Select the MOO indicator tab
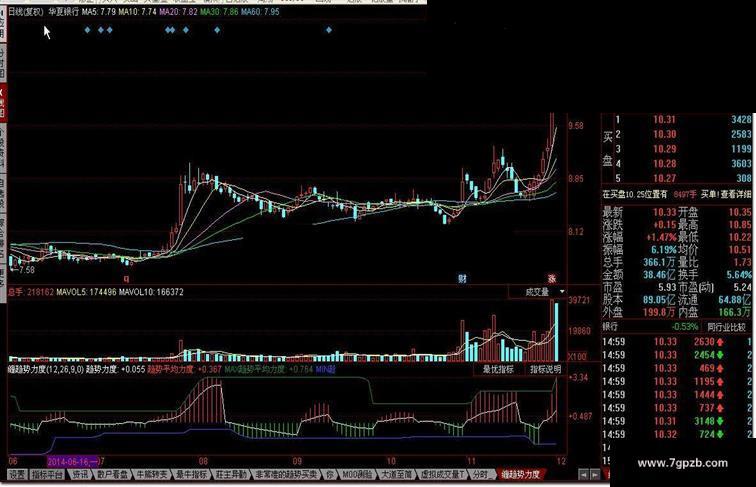This screenshot has height=487, width=756. [x=357, y=474]
